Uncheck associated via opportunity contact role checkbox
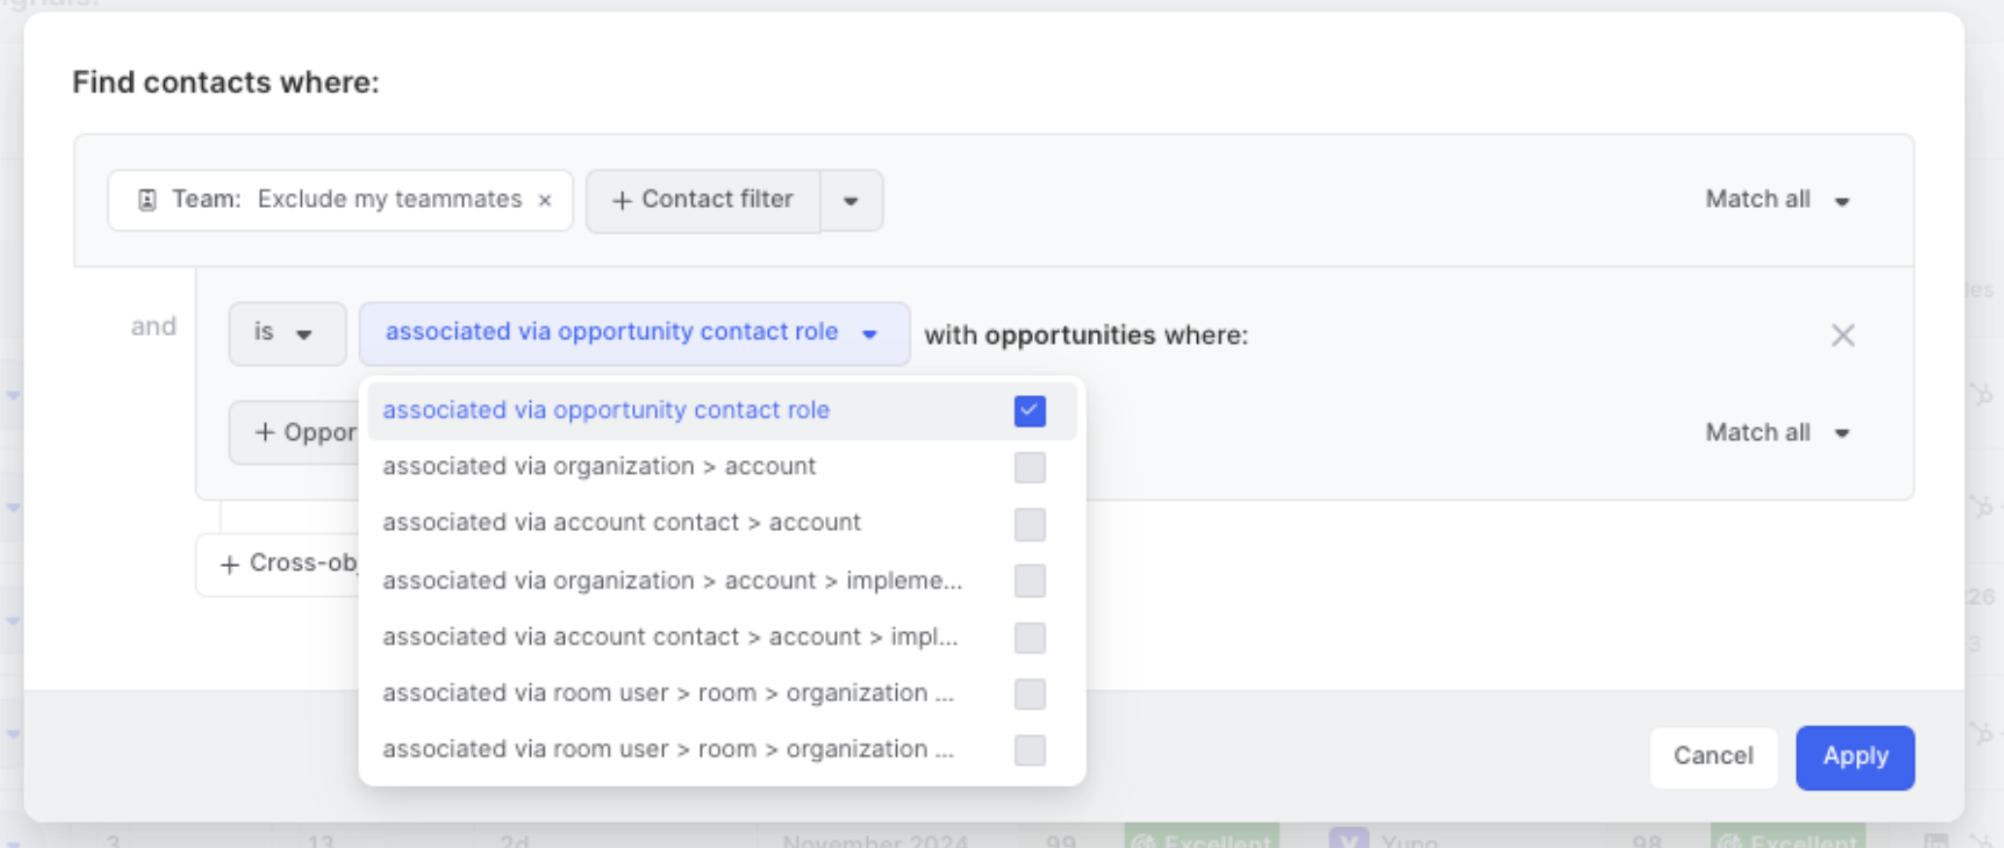The image size is (2004, 848). [x=1029, y=411]
